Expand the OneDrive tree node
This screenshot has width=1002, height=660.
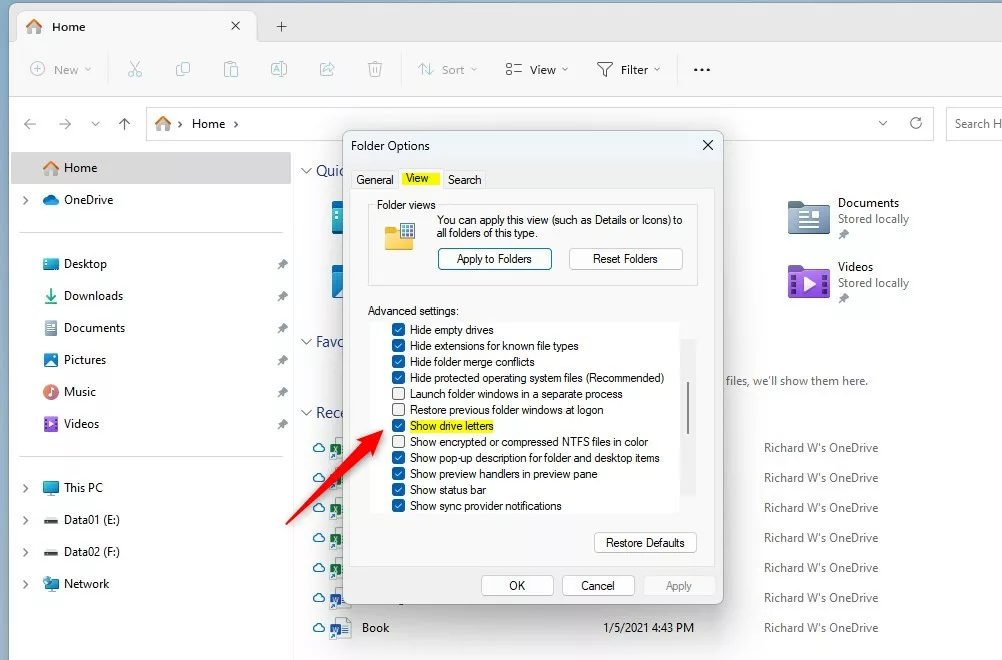click(25, 200)
